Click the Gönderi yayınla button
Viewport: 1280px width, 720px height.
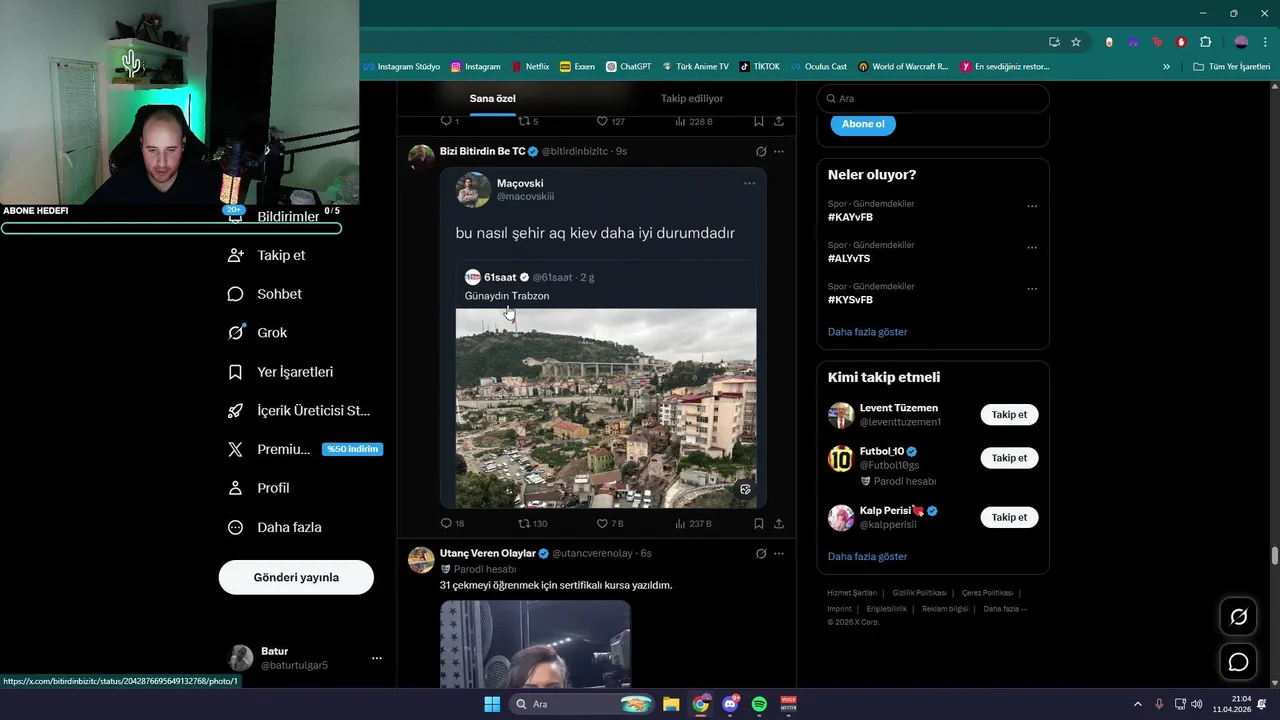296,577
